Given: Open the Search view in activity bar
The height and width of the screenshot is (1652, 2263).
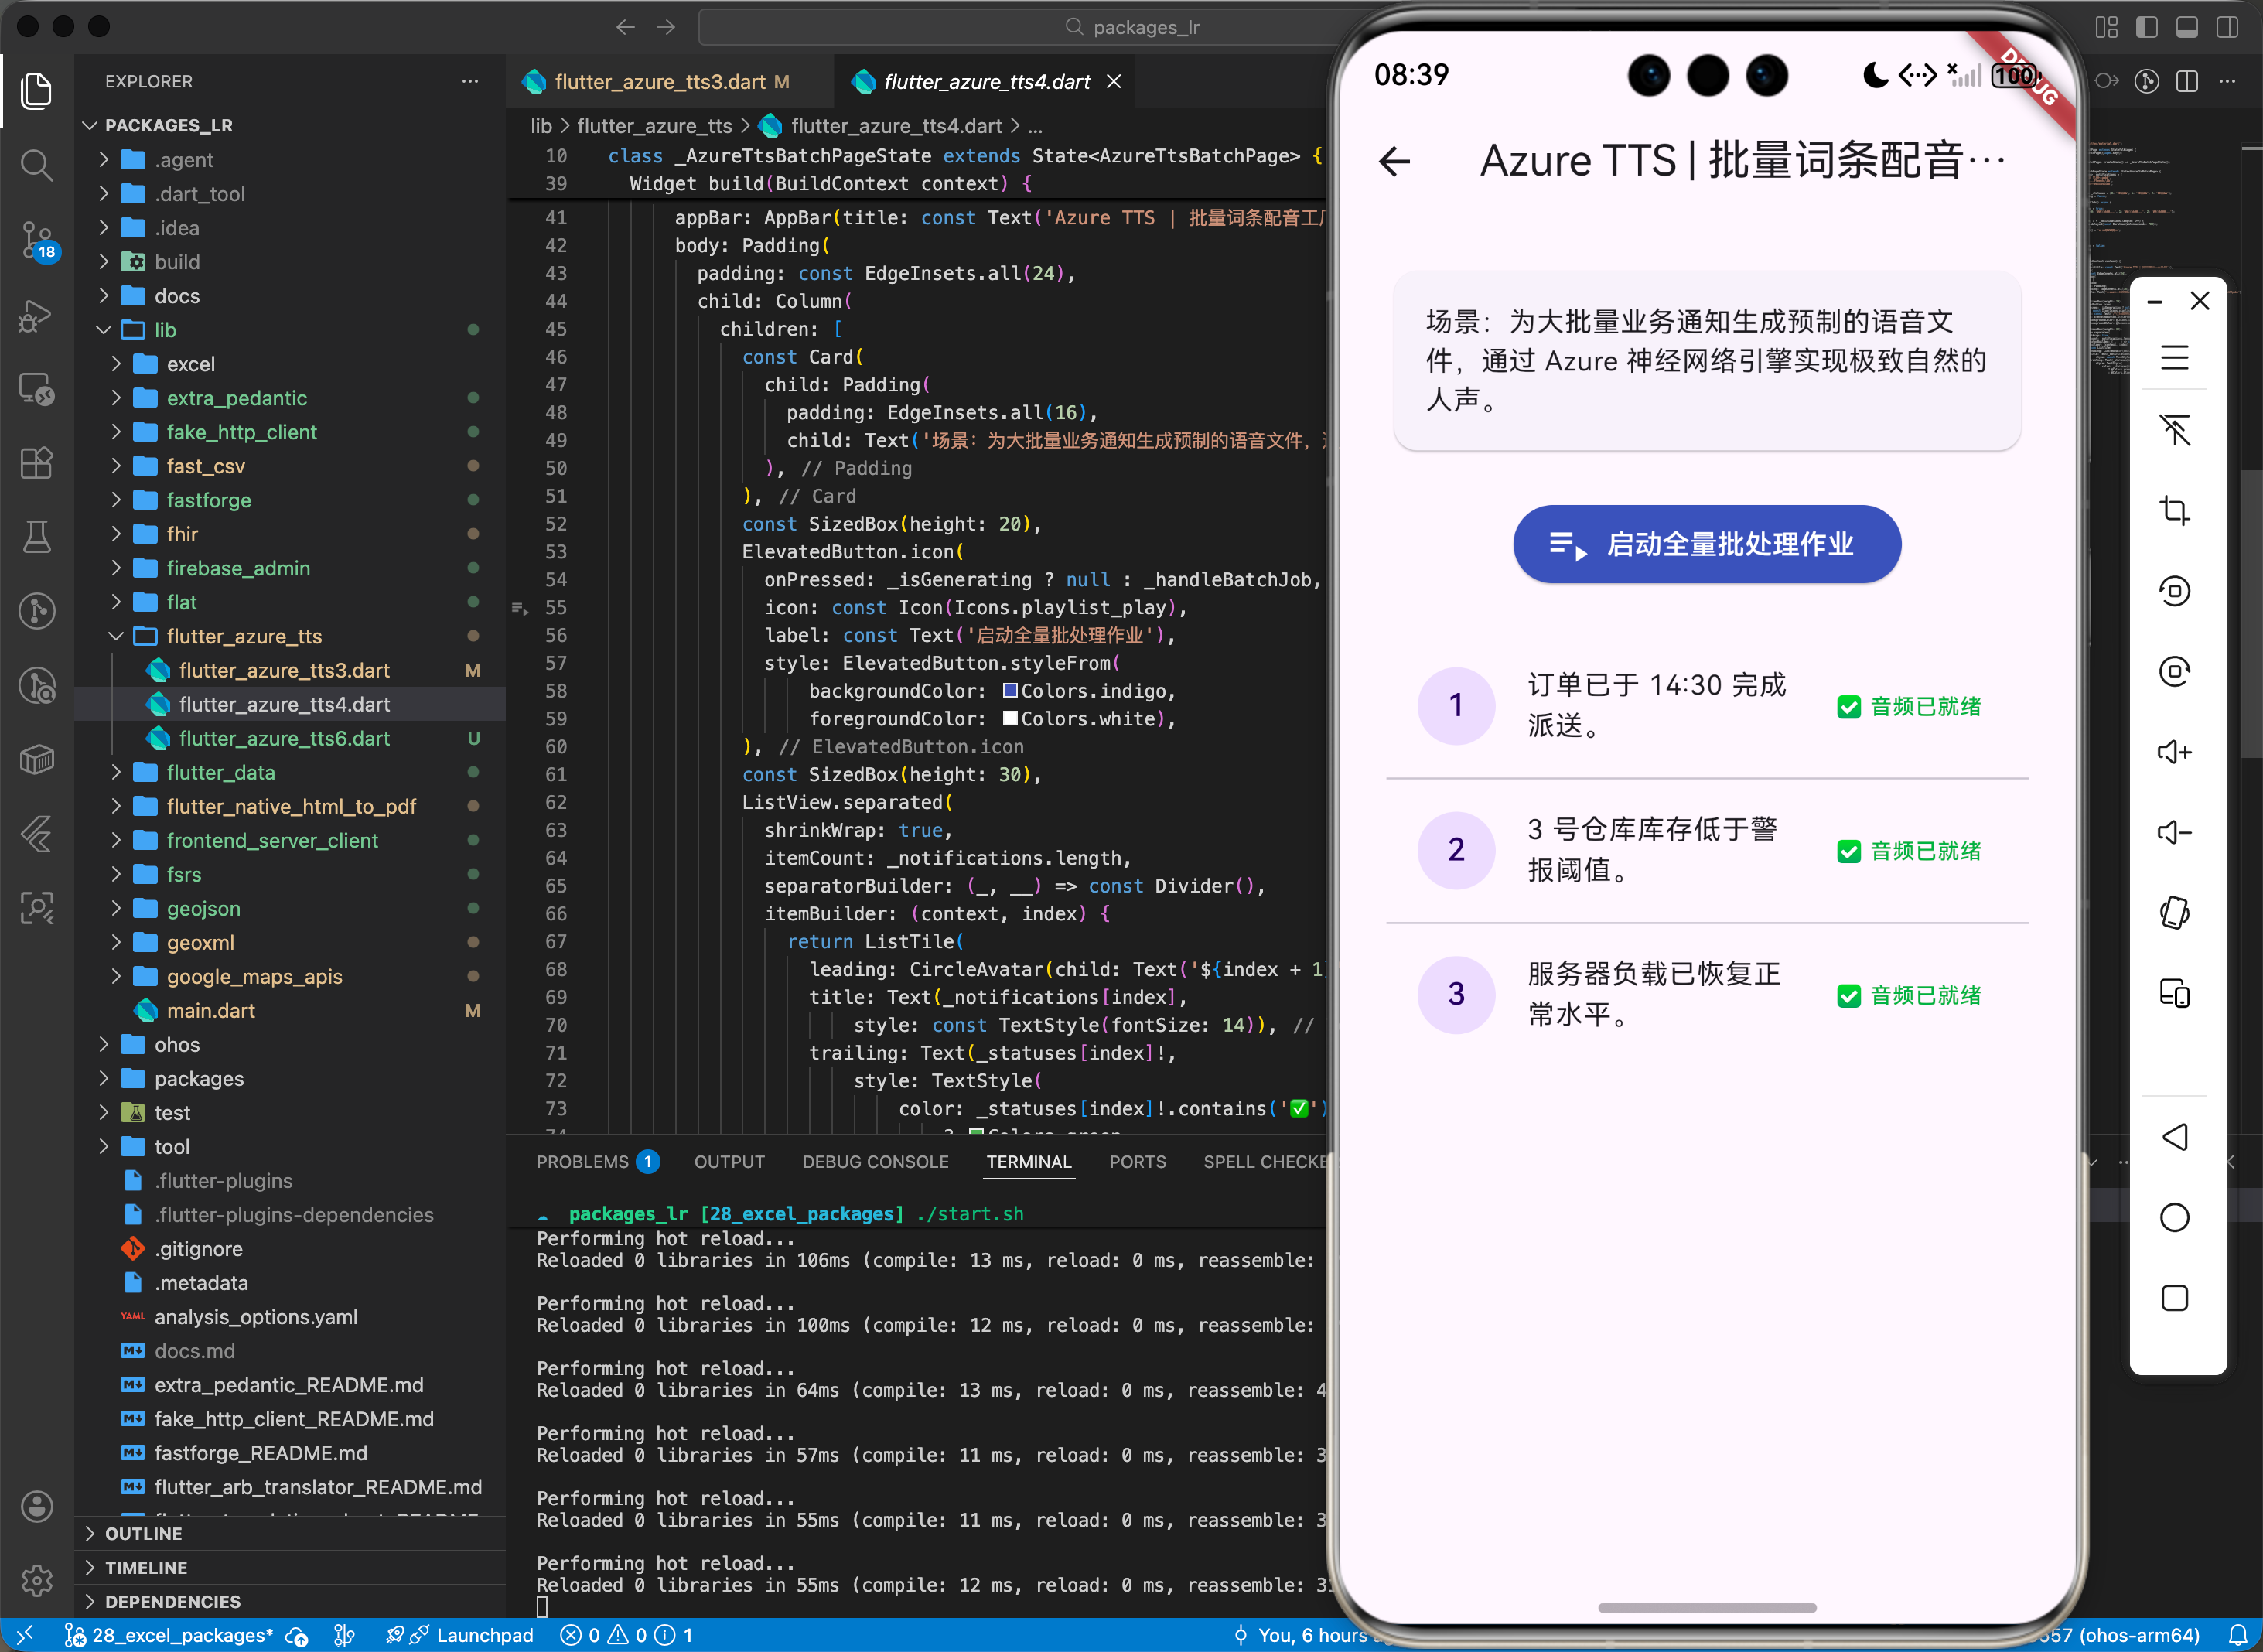Looking at the screenshot, I should 37,165.
